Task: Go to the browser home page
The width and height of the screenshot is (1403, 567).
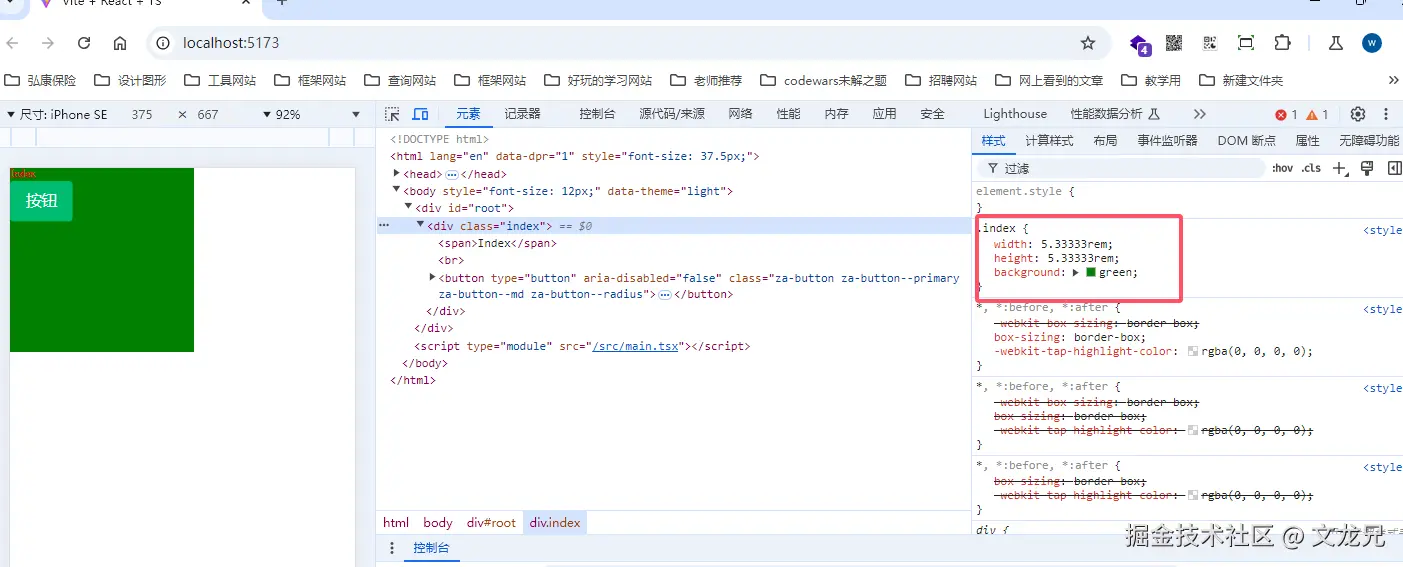Action: pos(120,43)
